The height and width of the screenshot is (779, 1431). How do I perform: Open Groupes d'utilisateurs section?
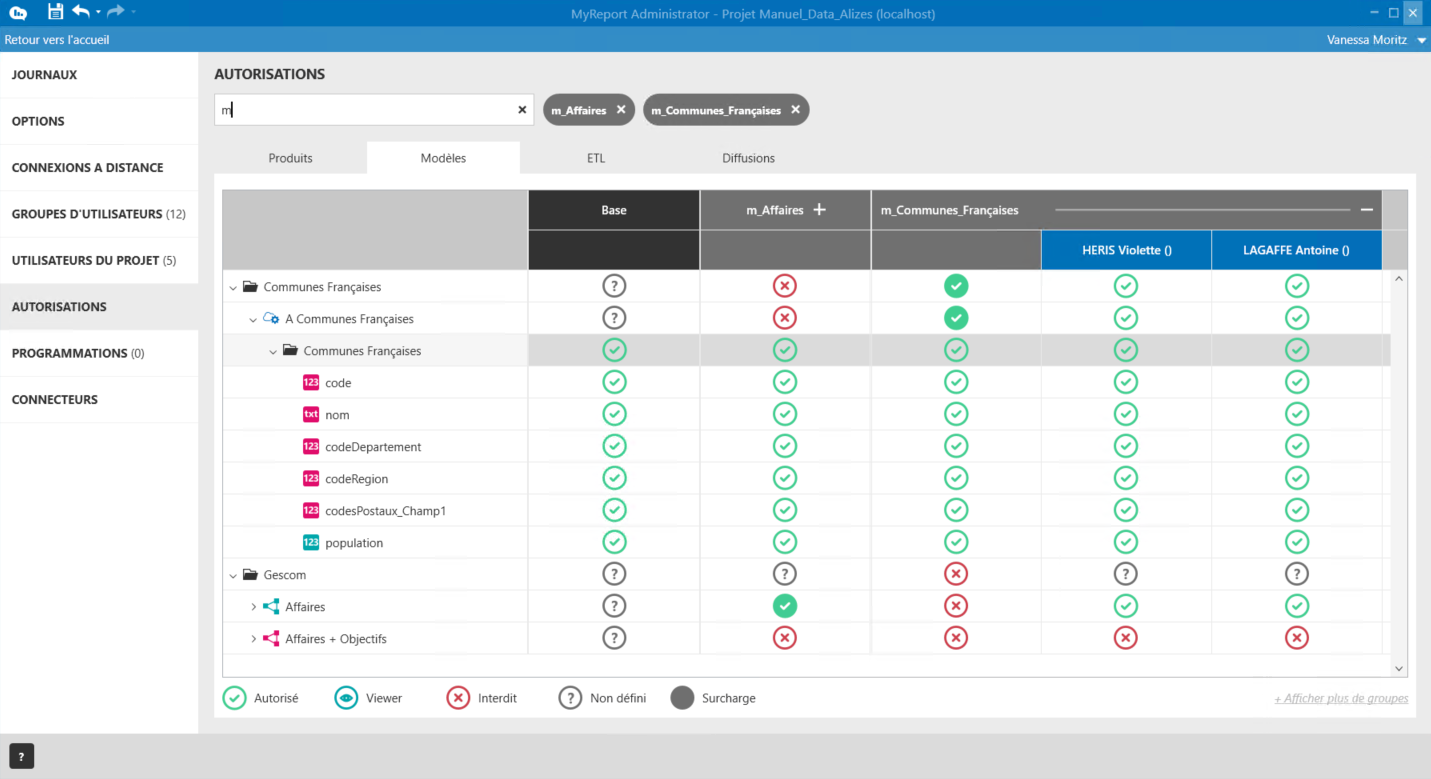[x=99, y=214]
